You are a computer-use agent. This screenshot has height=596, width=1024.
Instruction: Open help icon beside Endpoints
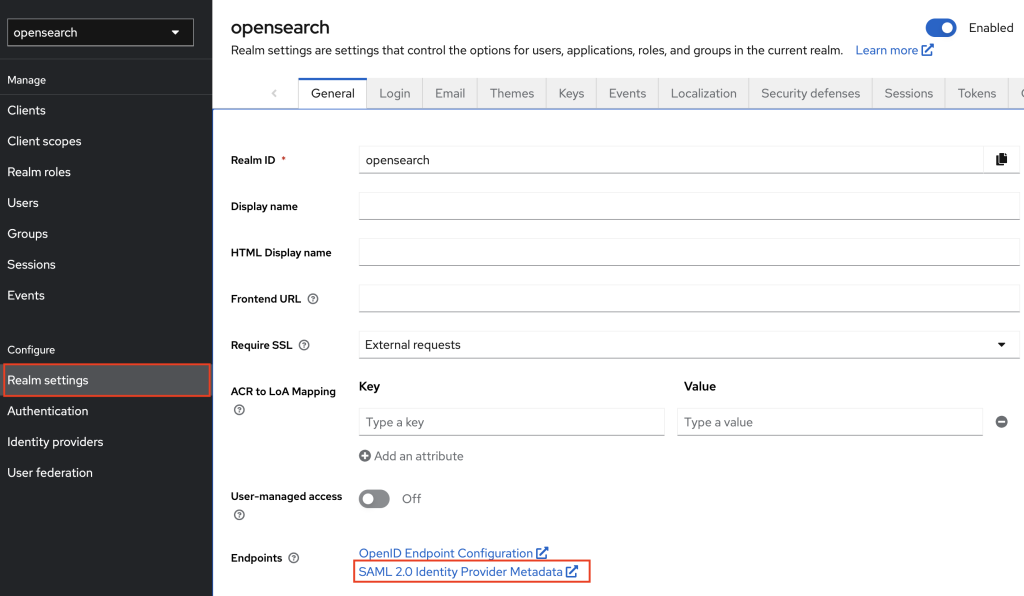(x=294, y=558)
